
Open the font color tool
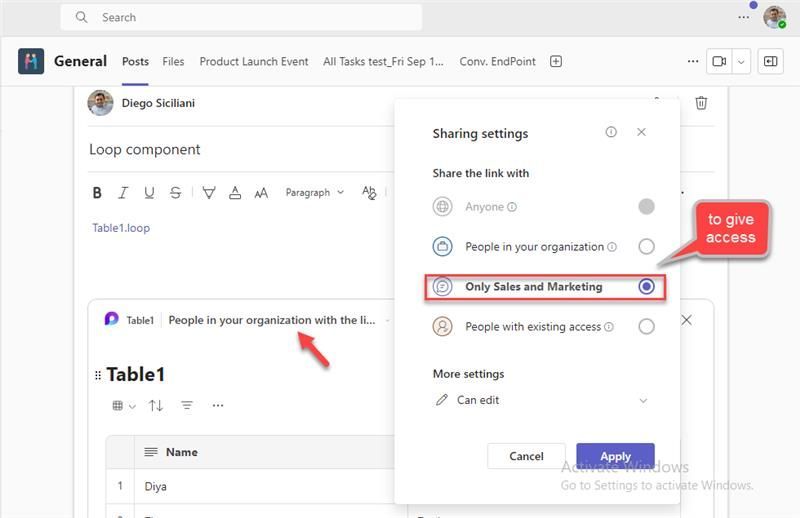(235, 192)
